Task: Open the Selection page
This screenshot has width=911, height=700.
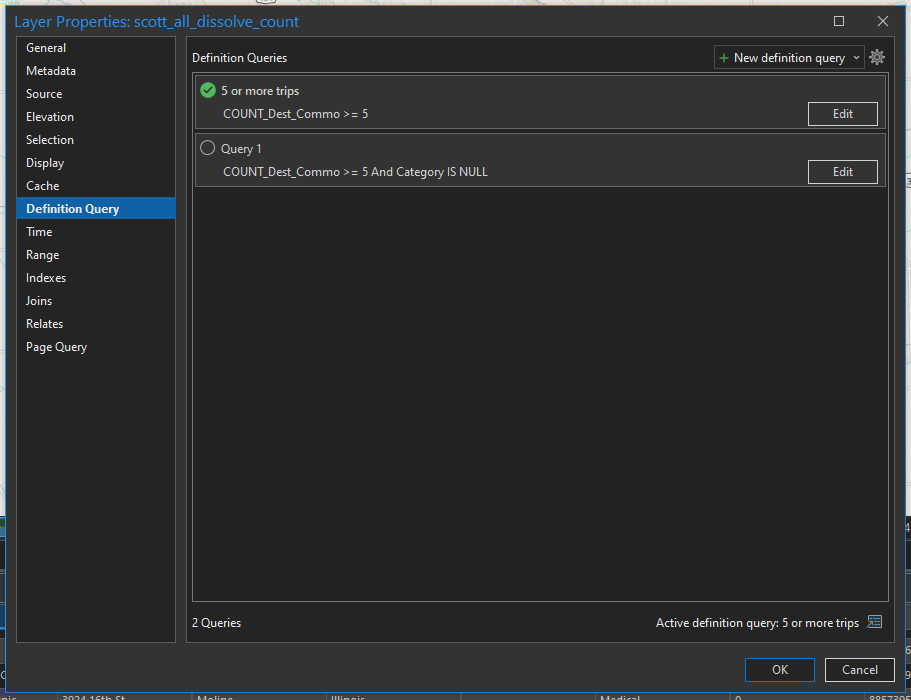Action: pos(50,139)
